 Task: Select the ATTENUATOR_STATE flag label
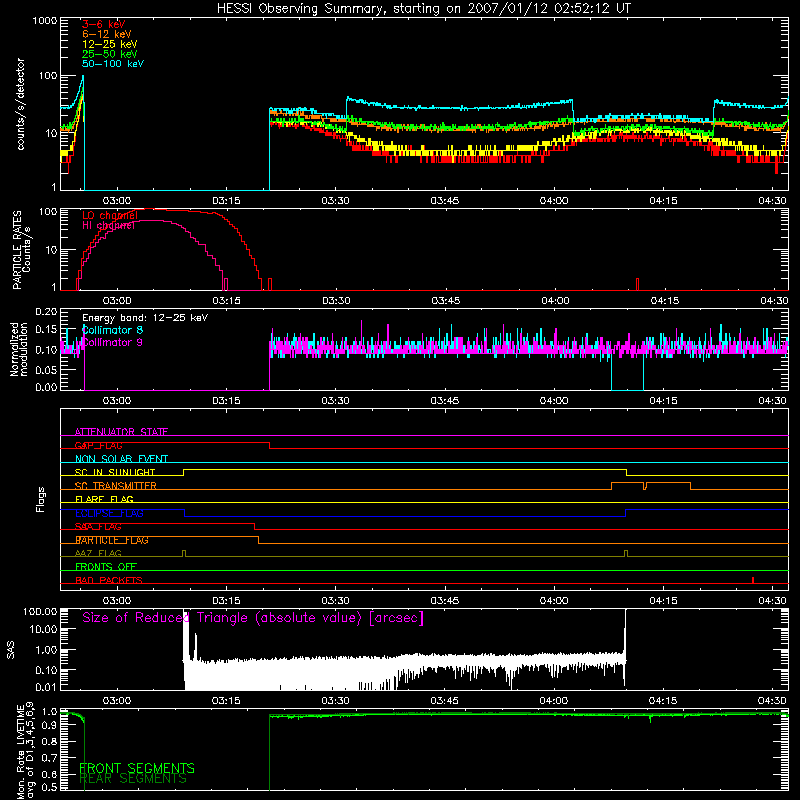[121, 432]
